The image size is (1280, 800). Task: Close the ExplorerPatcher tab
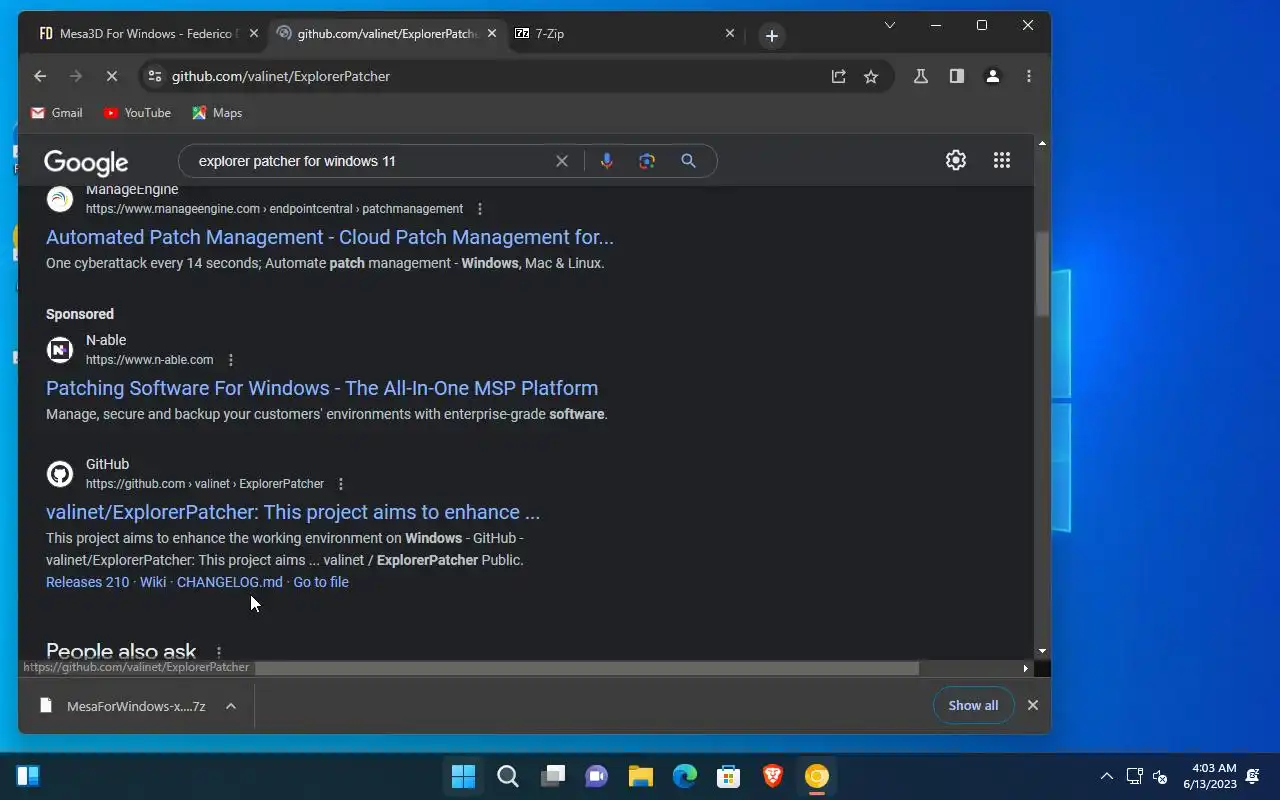tap(492, 34)
